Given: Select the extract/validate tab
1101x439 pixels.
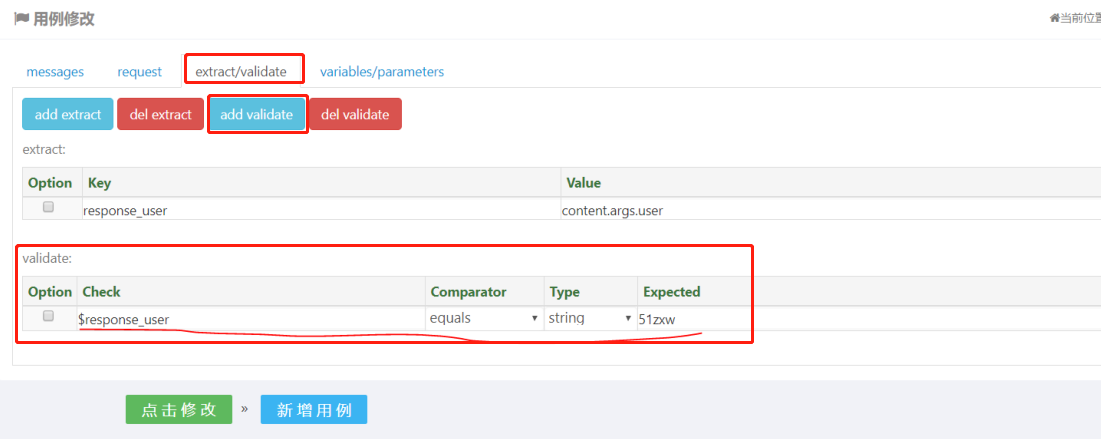Looking at the screenshot, I should (241, 72).
